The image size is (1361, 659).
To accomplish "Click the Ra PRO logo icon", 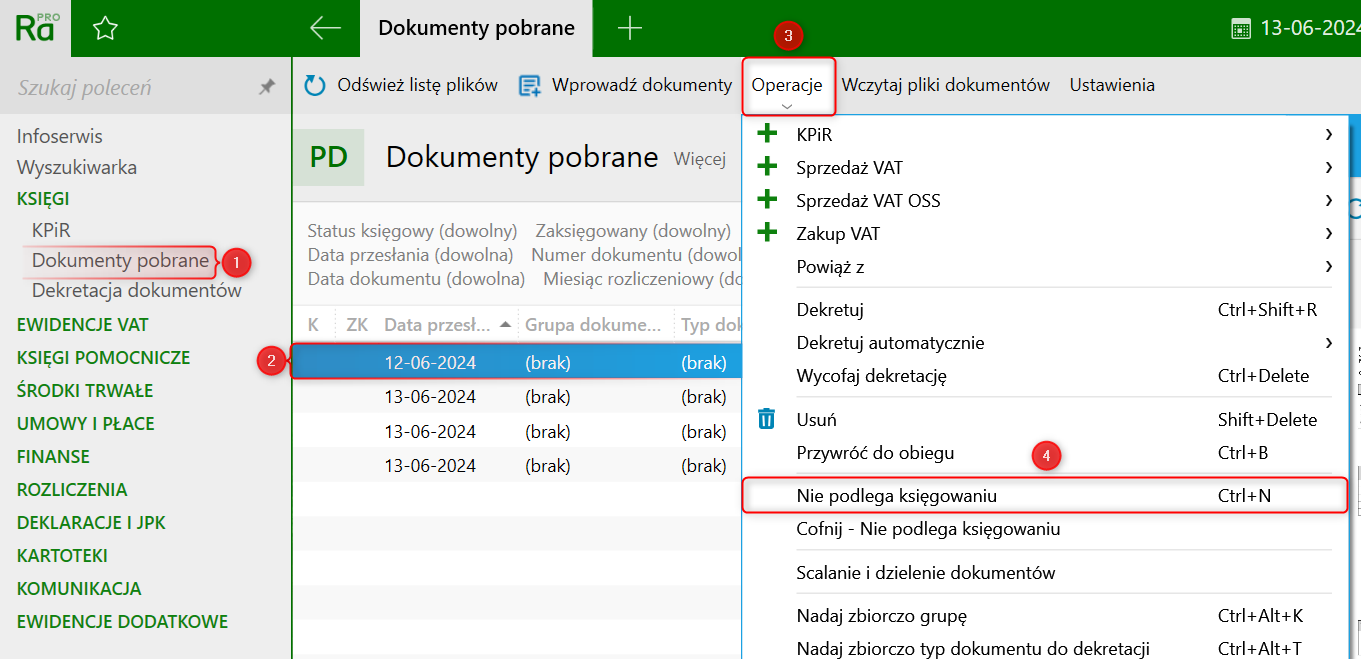I will pos(36,28).
